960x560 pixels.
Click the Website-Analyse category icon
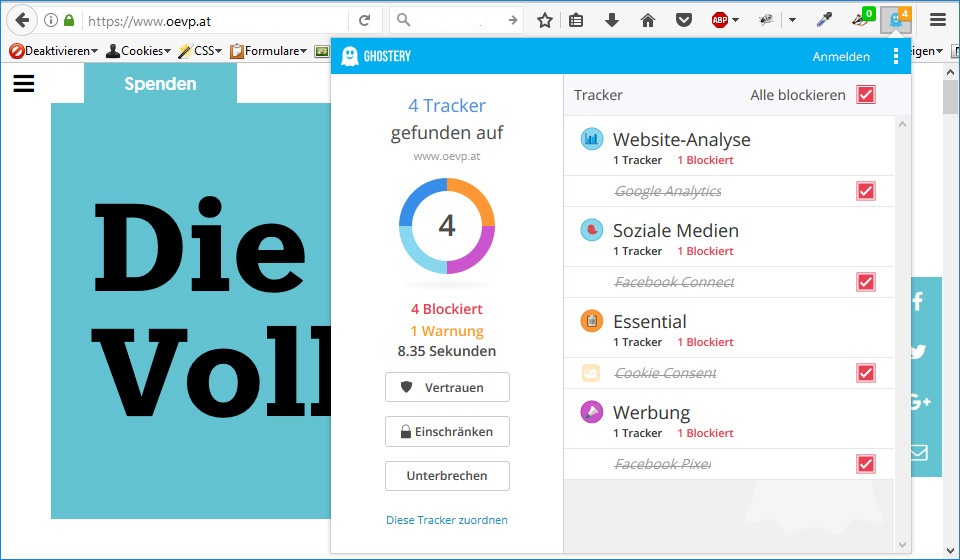pyautogui.click(x=591, y=140)
